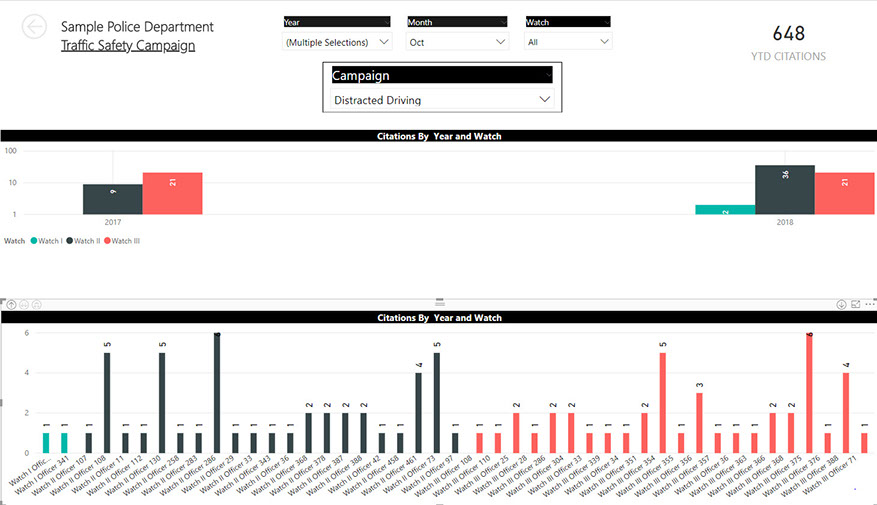877x505 pixels.
Task: Click the drill up arrow icon
Action: click(10, 304)
